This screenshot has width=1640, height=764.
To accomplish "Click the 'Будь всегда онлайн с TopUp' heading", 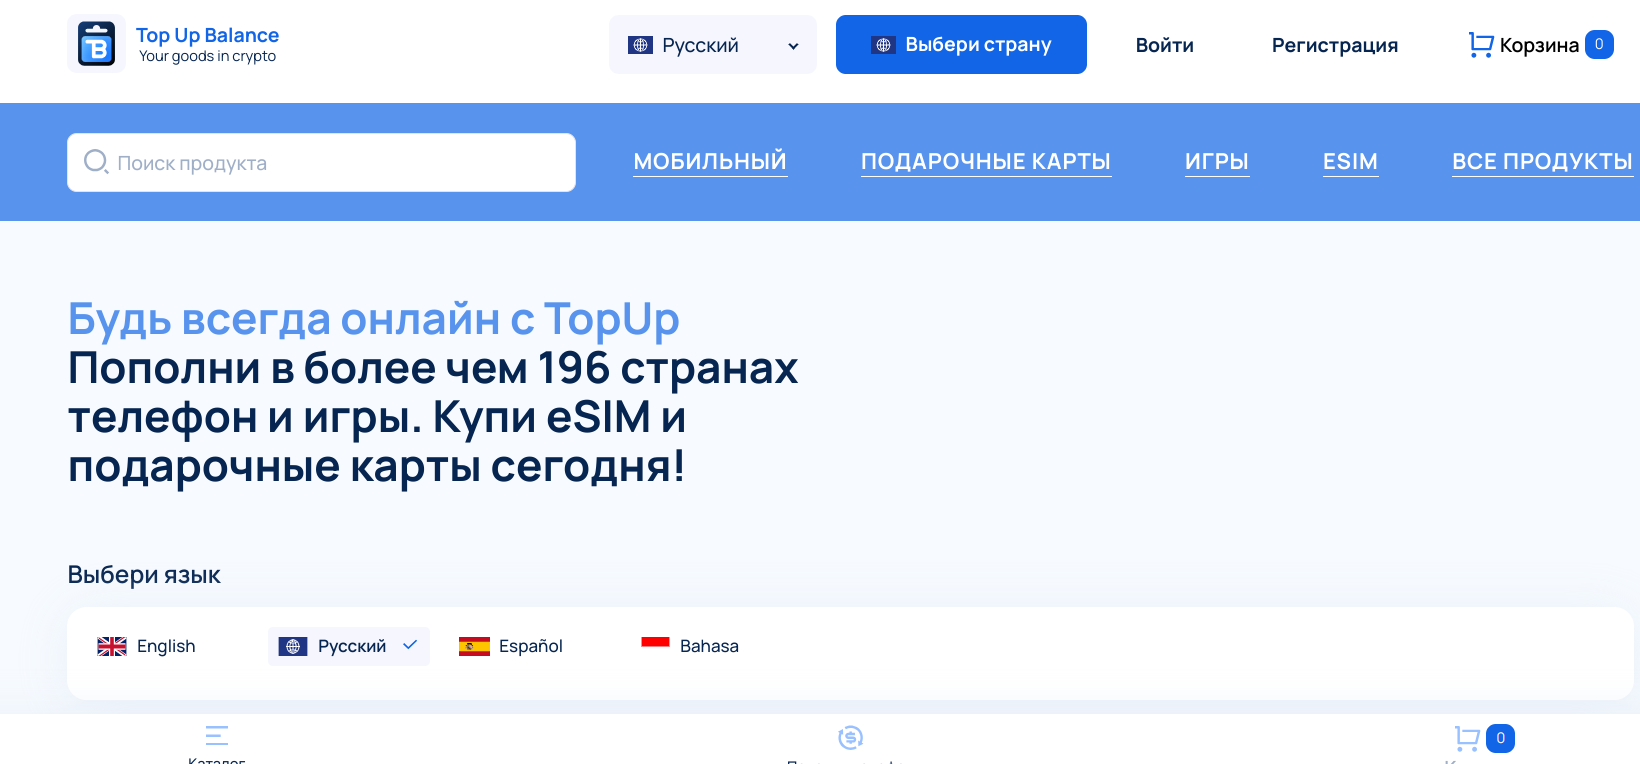I will [374, 319].
